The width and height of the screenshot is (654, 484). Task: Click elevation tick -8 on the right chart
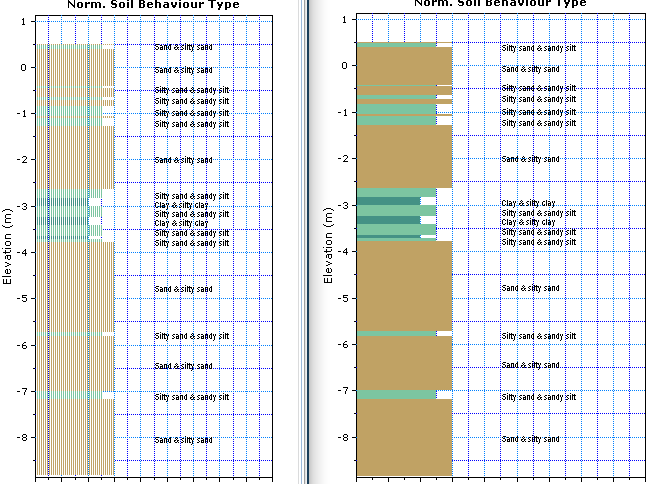click(343, 438)
